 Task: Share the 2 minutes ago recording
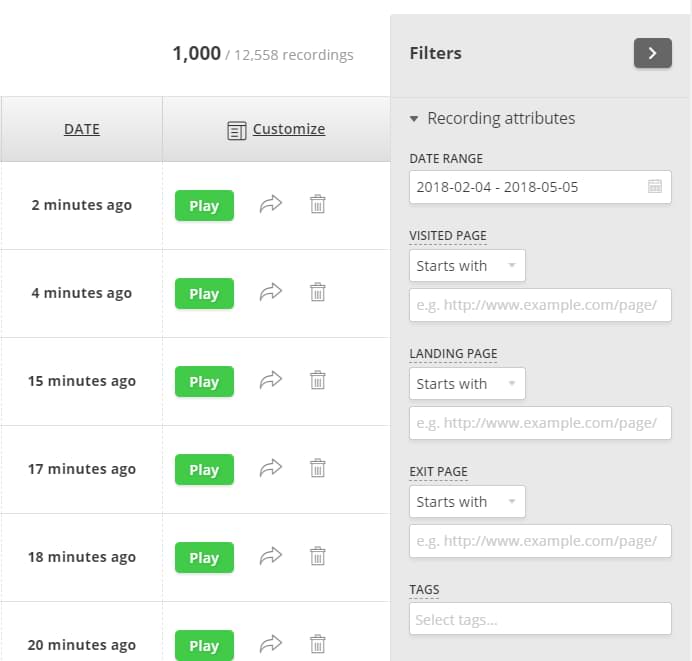pyautogui.click(x=271, y=204)
